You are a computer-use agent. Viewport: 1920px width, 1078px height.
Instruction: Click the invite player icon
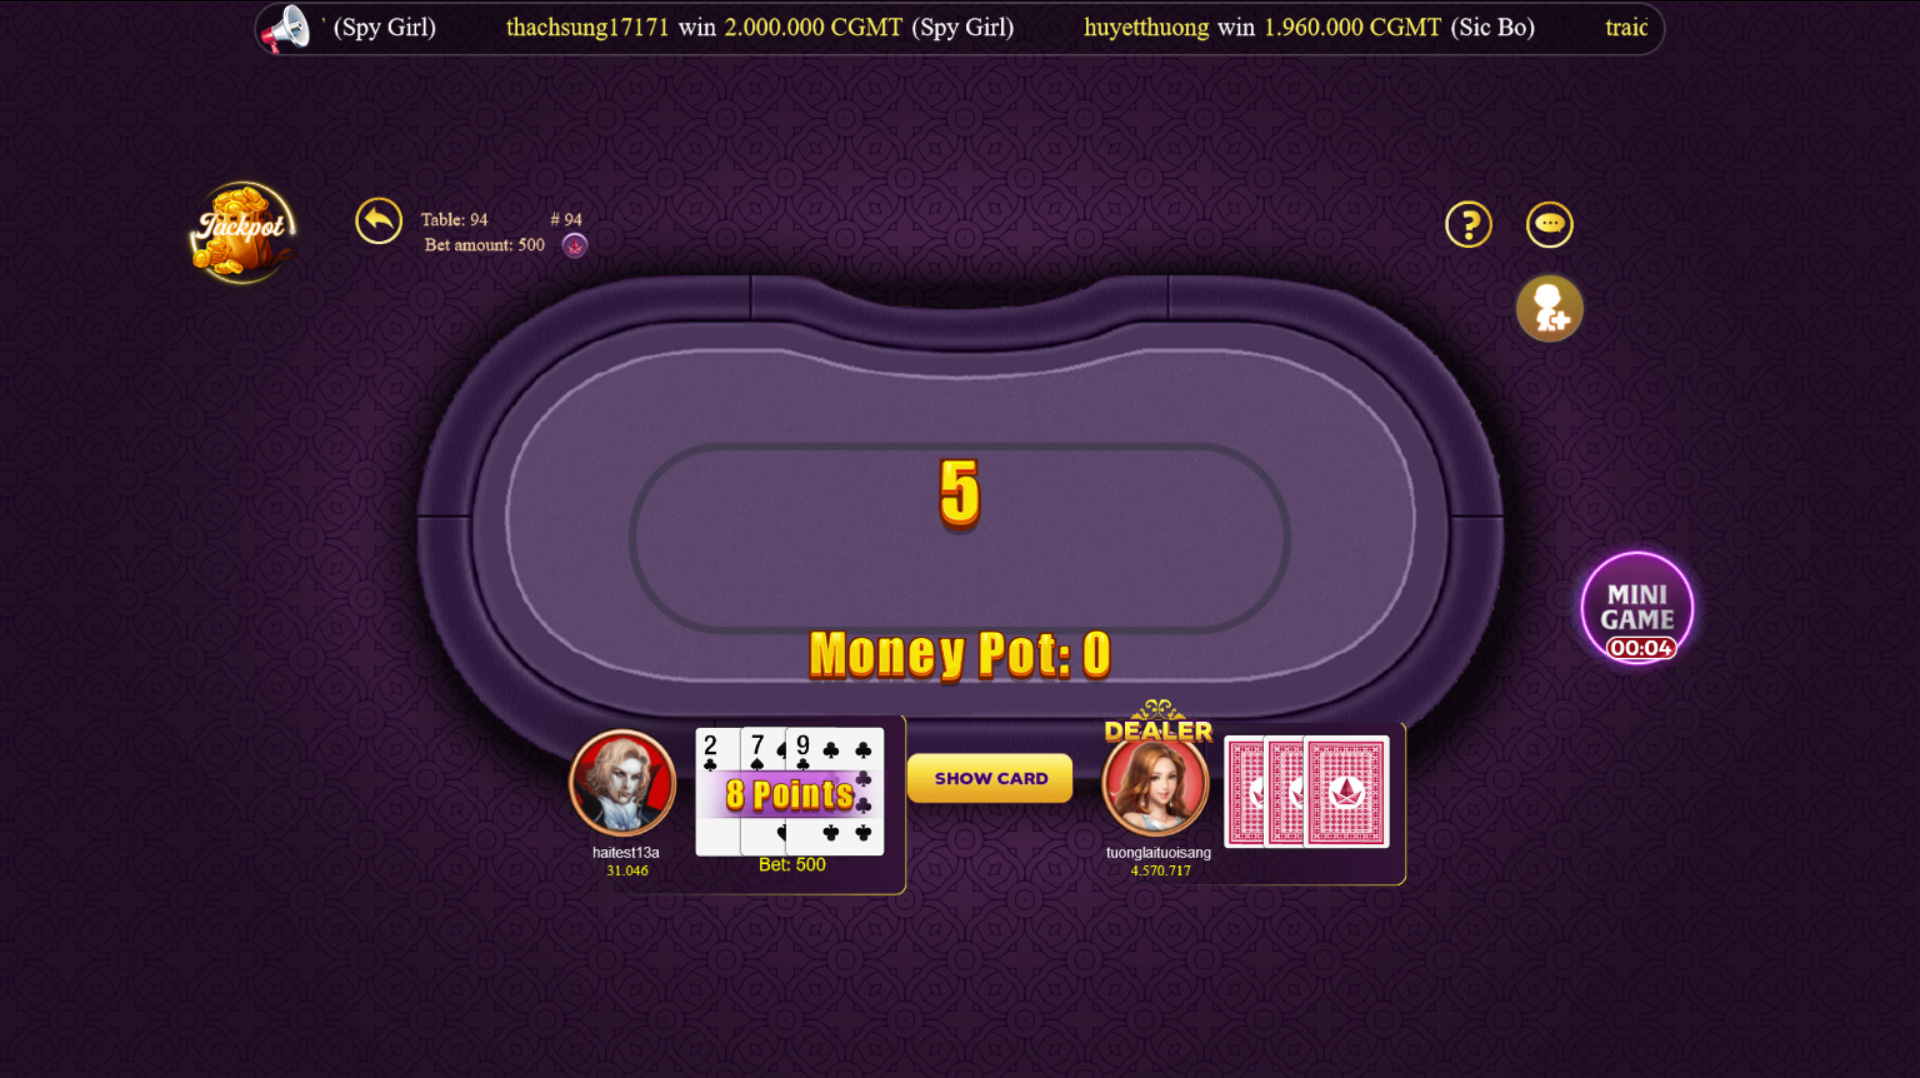pyautogui.click(x=1549, y=308)
